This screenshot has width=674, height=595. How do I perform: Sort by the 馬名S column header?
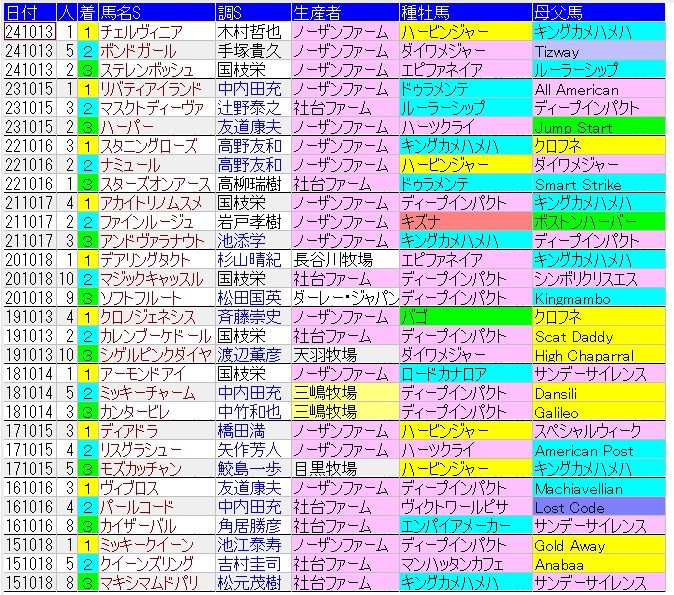tap(118, 11)
